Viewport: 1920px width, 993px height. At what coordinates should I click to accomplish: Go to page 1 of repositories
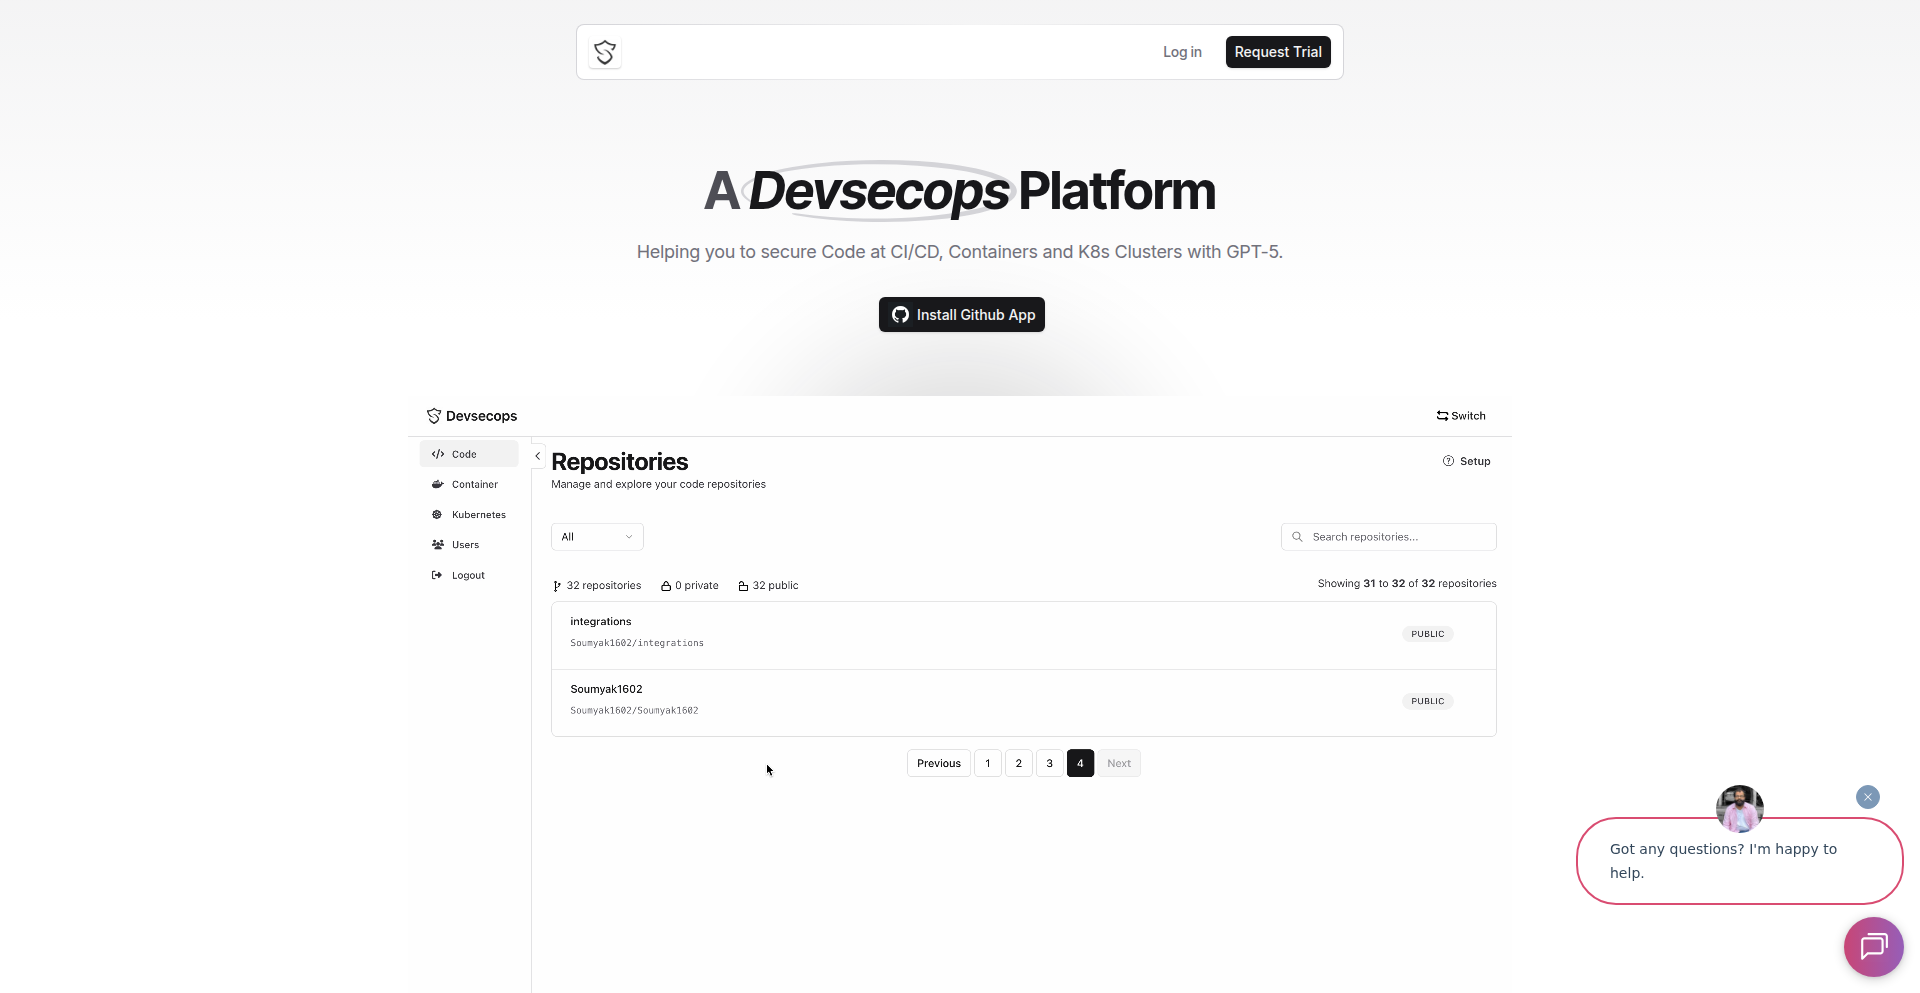pyautogui.click(x=988, y=763)
